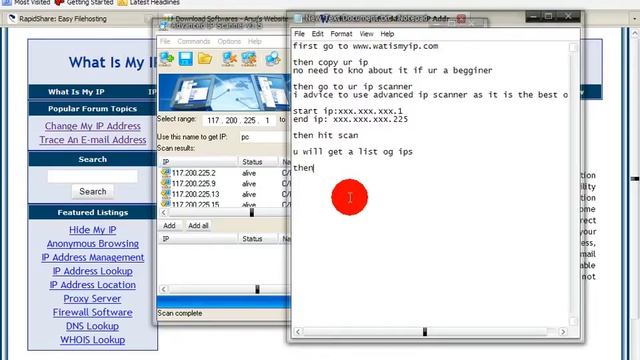The image size is (640, 360).
Task: Open Options menu in Advanced IP Scanner
Action: tap(229, 42)
